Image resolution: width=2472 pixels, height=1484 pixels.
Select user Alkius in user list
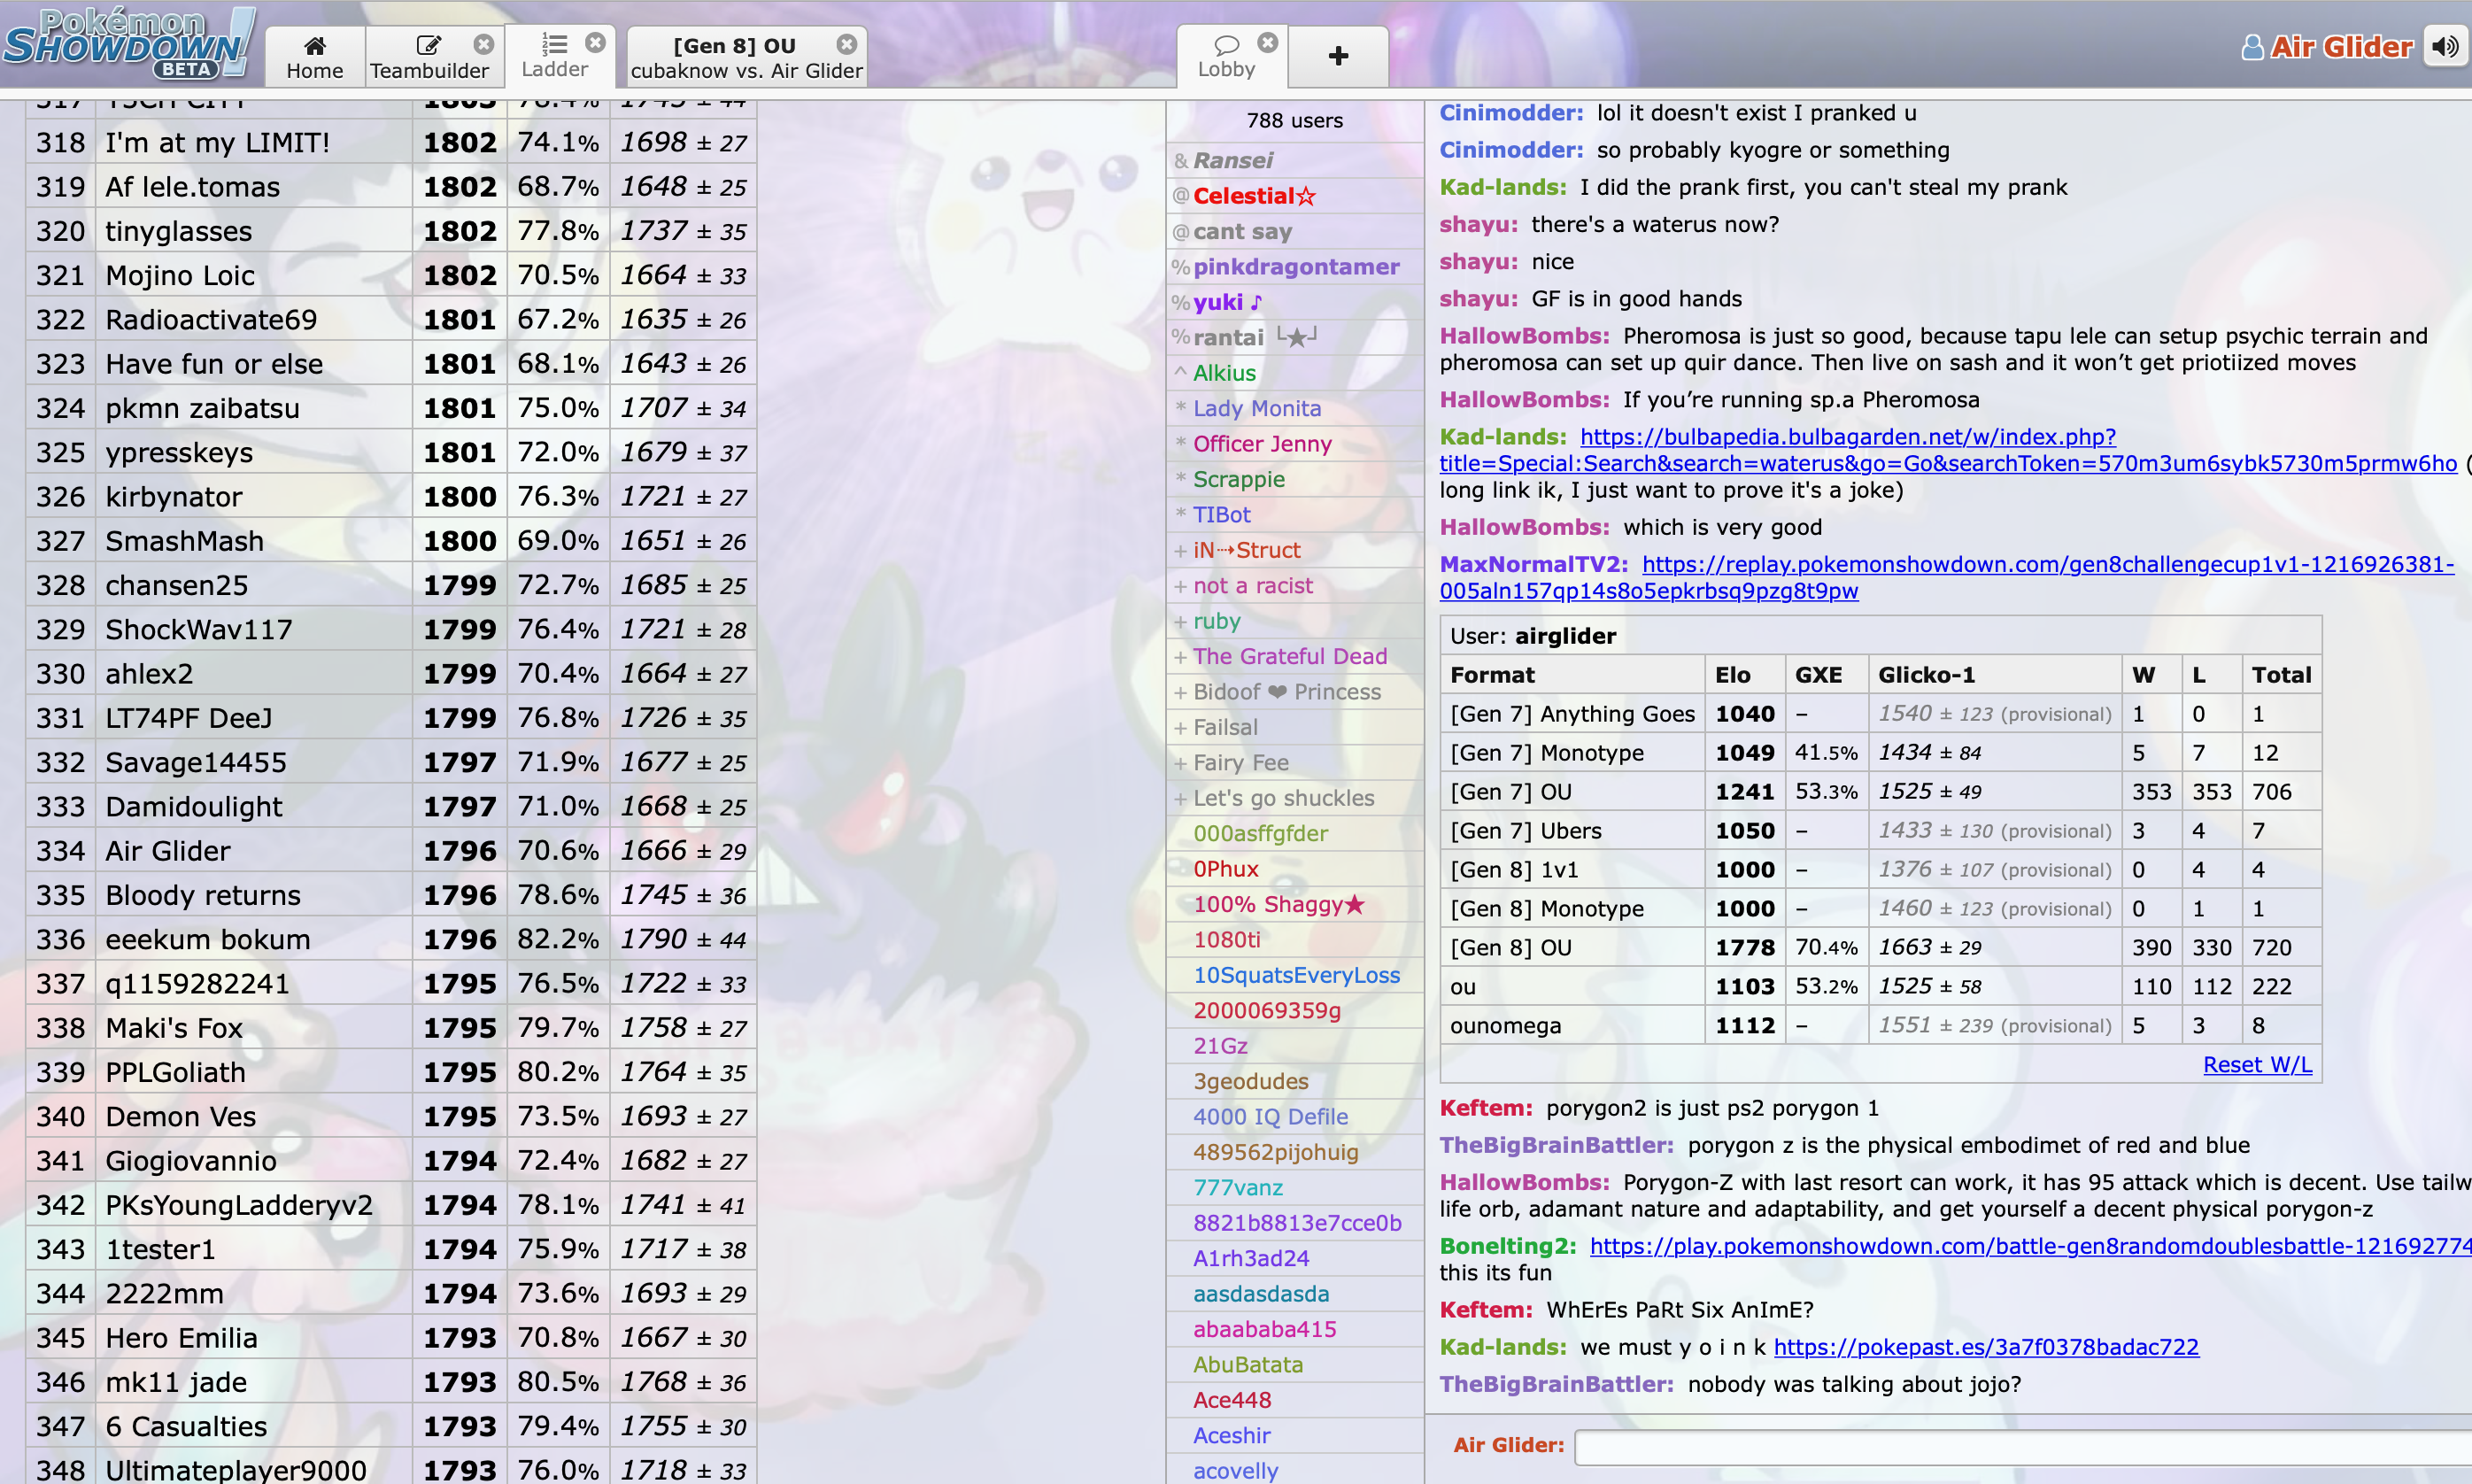(x=1296, y=373)
